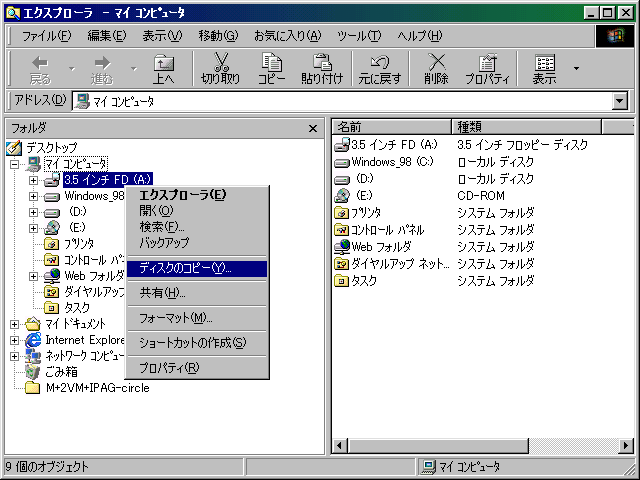Expand the (D:) drive tree node
Viewport: 640px width, 480px height.
point(33,212)
